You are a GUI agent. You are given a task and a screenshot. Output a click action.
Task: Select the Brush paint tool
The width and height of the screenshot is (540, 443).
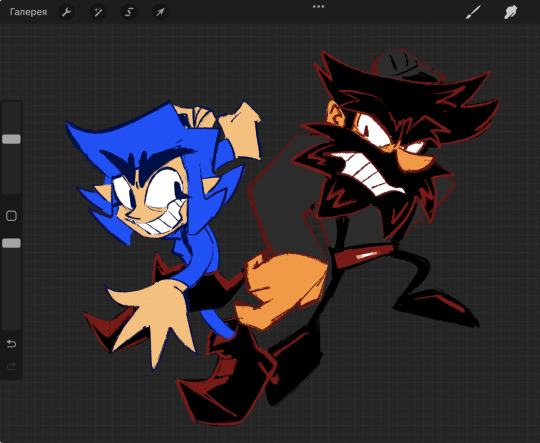(x=473, y=12)
